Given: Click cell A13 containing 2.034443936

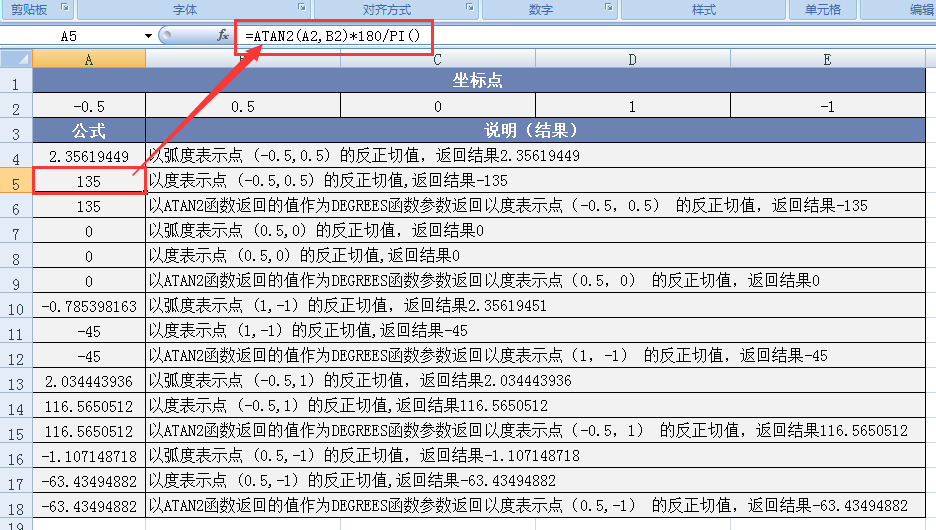Looking at the screenshot, I should tap(89, 382).
